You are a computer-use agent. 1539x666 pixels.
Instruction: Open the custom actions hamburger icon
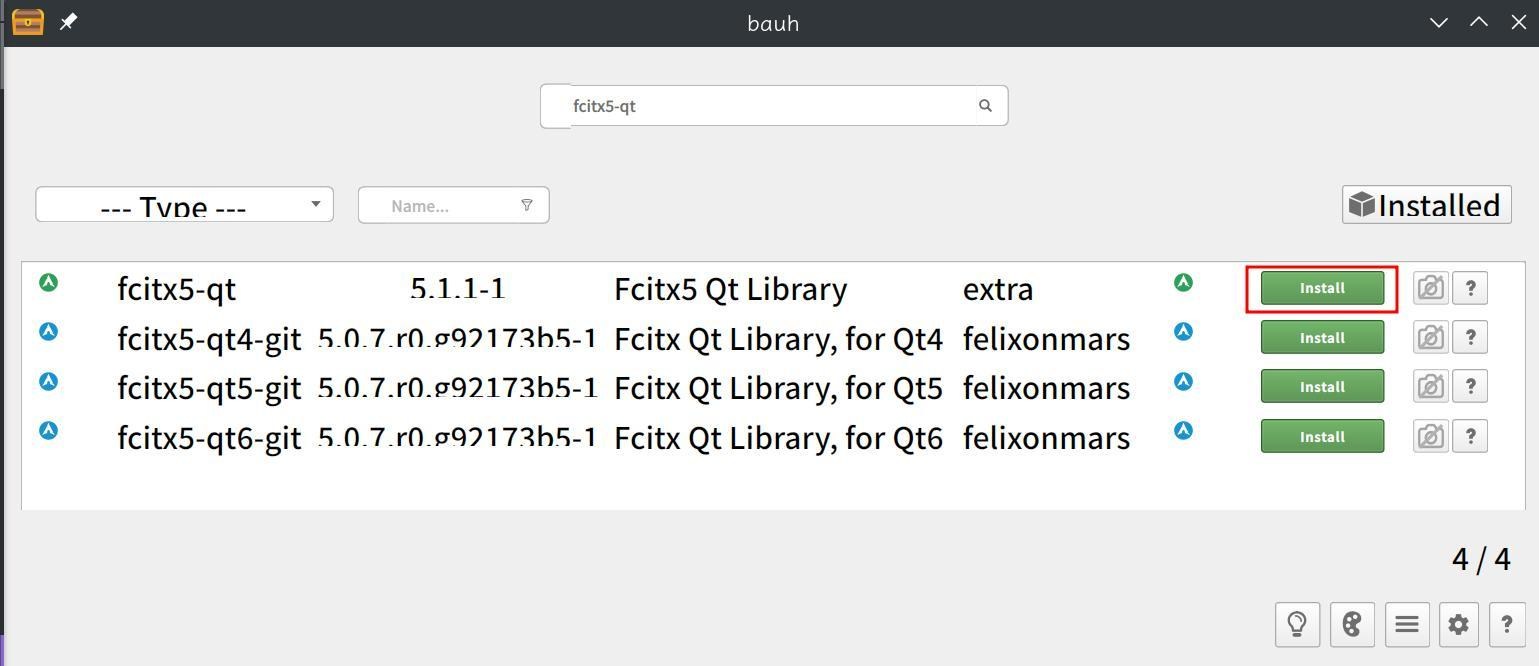click(x=1406, y=623)
